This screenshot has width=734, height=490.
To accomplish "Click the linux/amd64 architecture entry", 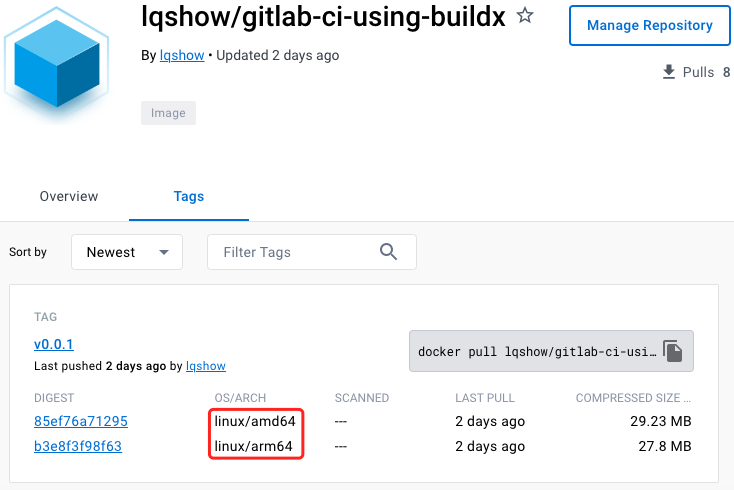I will click(x=255, y=421).
